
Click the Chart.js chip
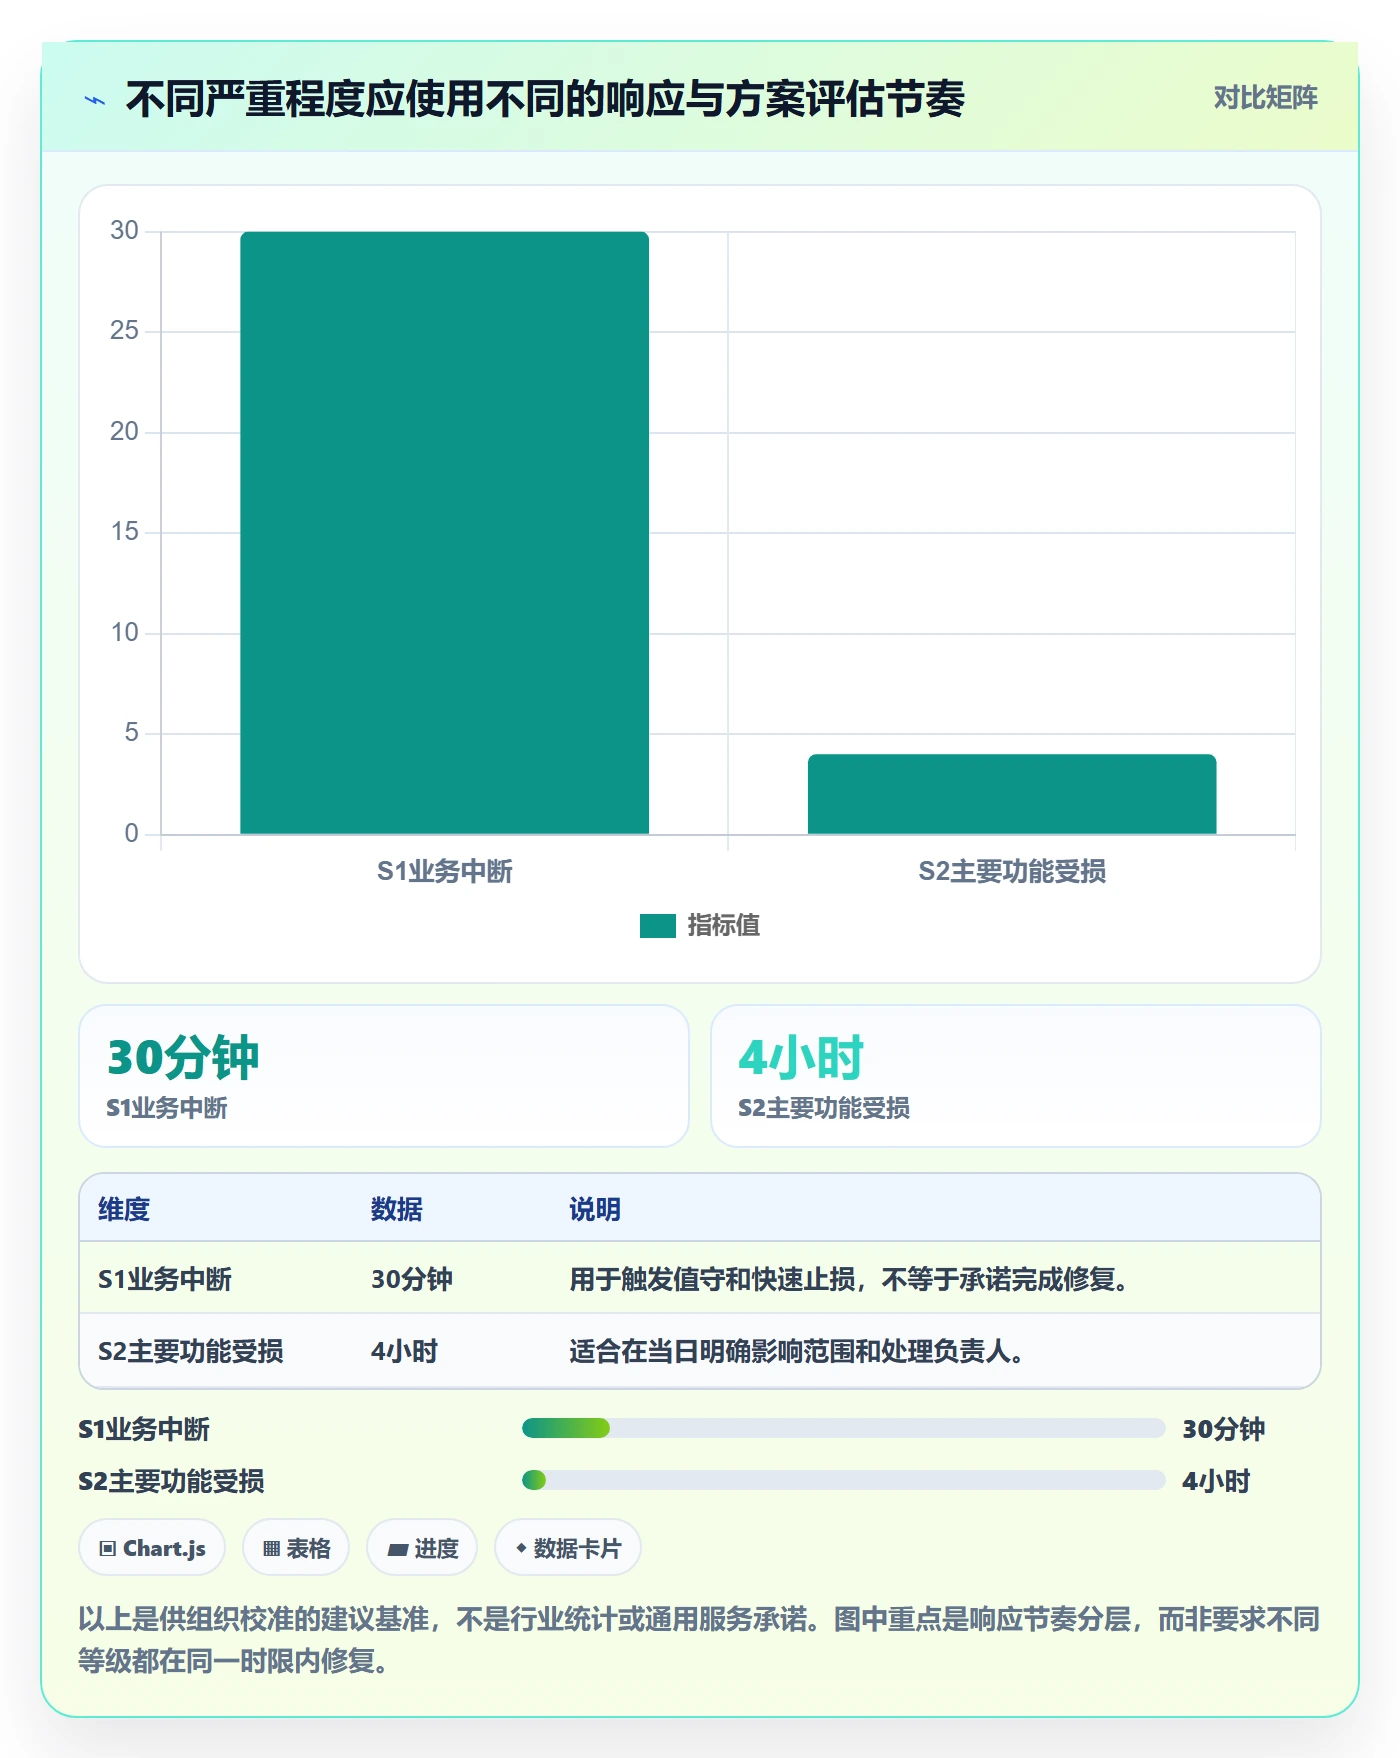pyautogui.click(x=152, y=1548)
